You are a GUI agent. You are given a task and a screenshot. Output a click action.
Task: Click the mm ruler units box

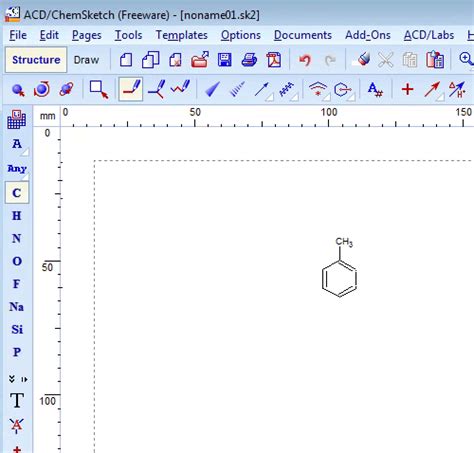tap(47, 116)
